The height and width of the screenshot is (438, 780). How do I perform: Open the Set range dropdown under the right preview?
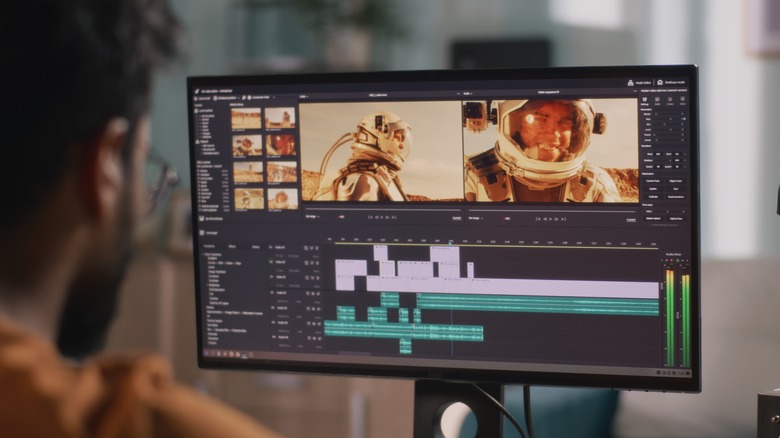click(475, 217)
